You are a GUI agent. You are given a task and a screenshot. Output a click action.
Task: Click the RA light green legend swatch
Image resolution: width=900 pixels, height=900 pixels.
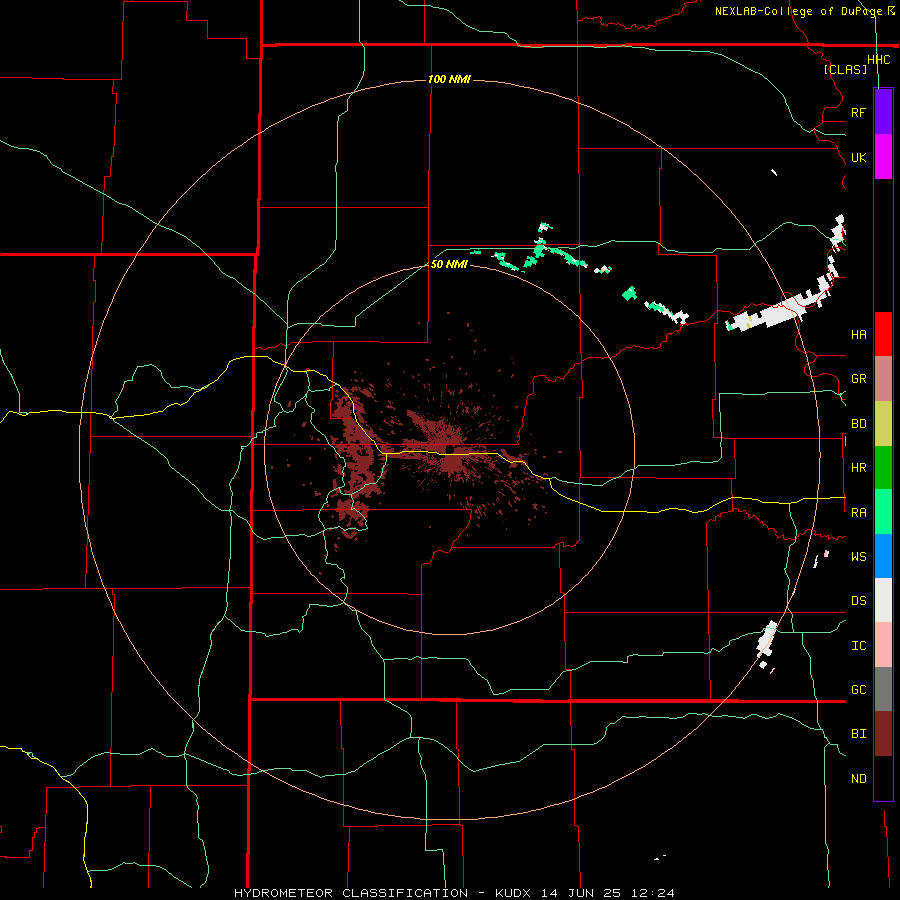(883, 512)
